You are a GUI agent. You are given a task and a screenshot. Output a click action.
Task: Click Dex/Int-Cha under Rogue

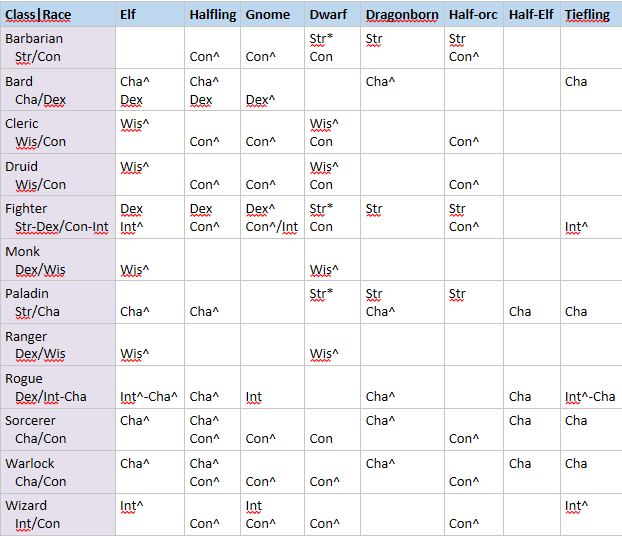tap(50, 396)
